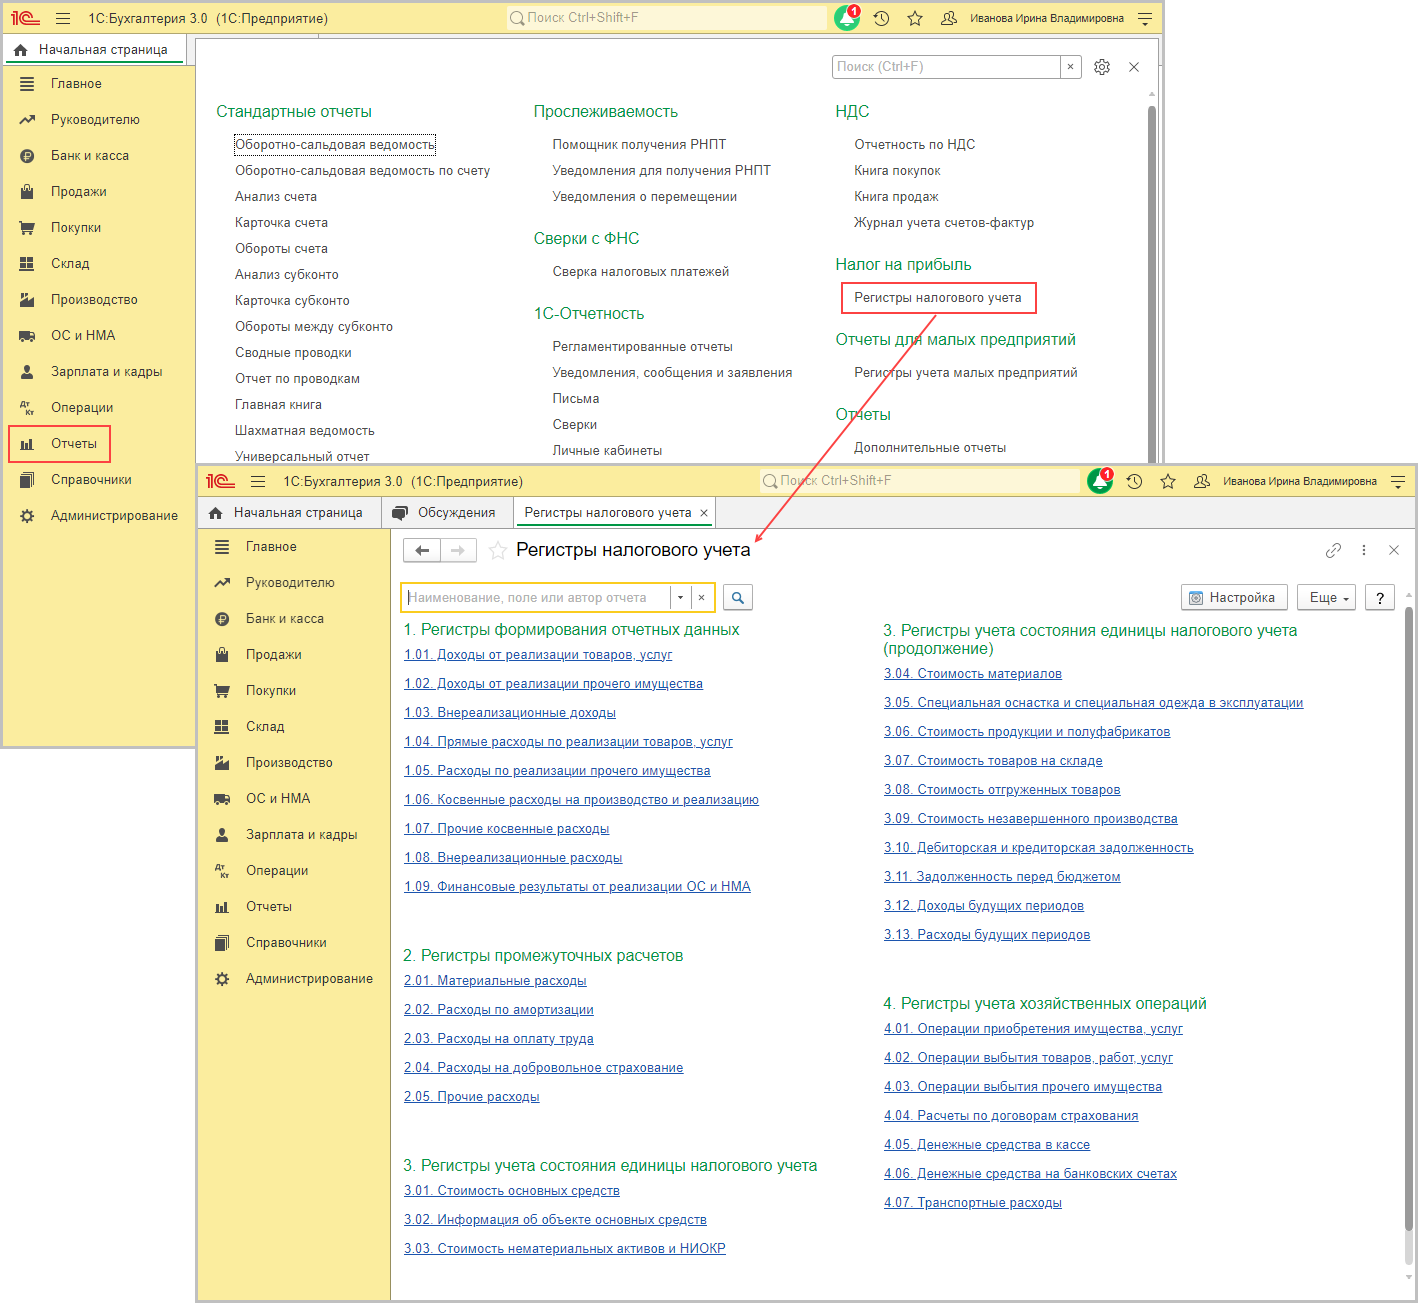This screenshot has height=1303, width=1418.
Task: Open hamburger menu in back window
Action: (x=63, y=18)
